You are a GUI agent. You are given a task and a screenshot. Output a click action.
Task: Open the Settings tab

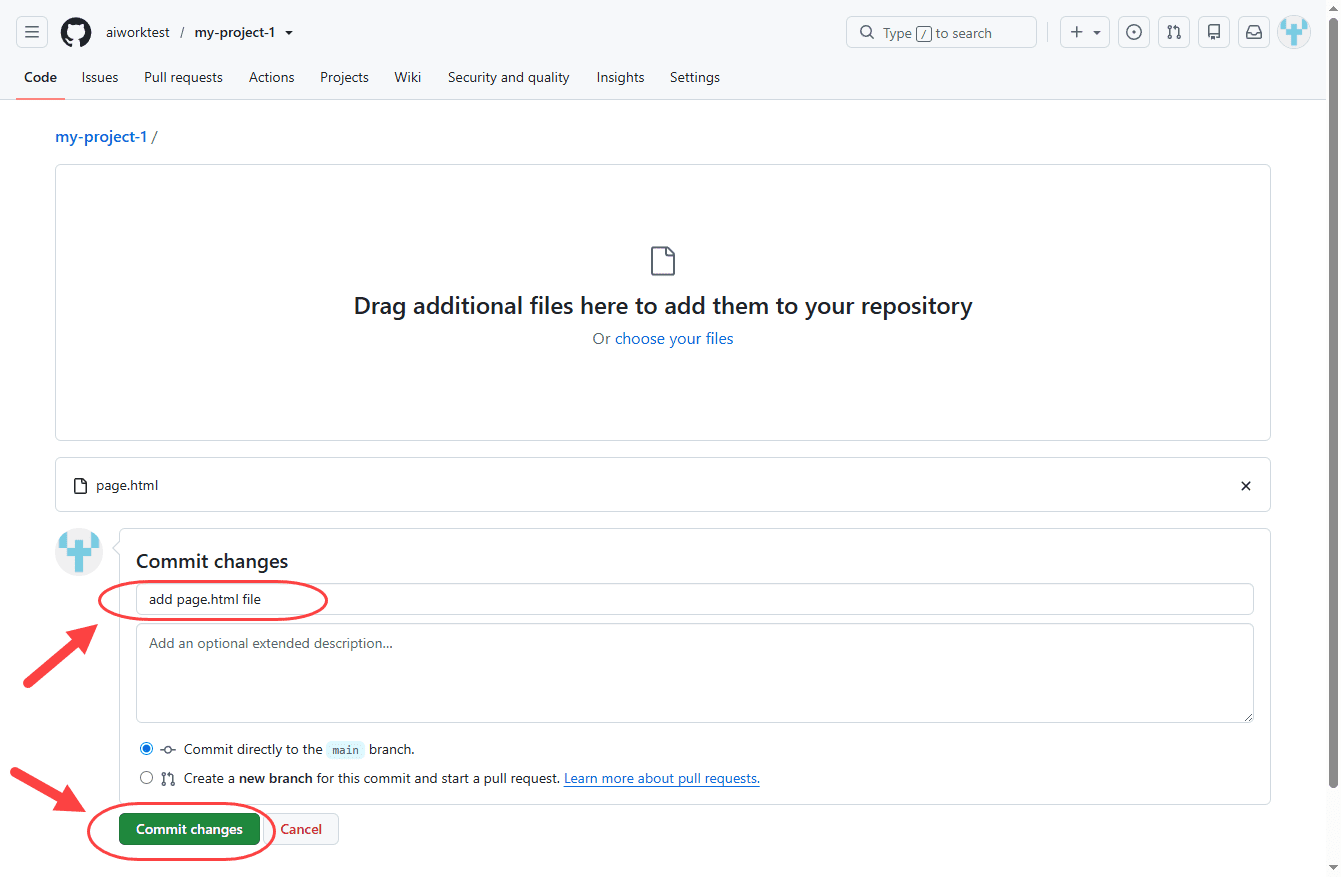[695, 77]
